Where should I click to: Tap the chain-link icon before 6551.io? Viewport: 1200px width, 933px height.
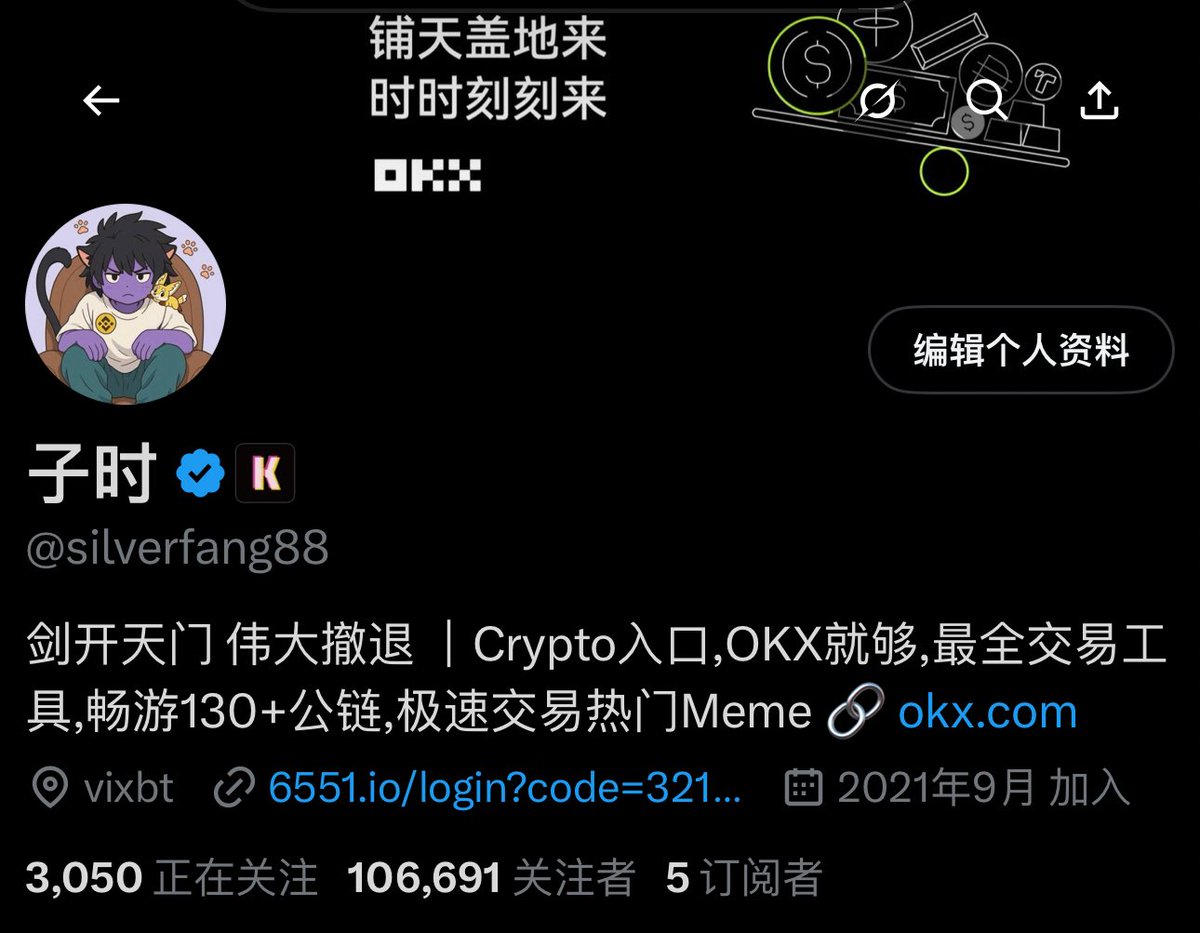click(x=235, y=789)
